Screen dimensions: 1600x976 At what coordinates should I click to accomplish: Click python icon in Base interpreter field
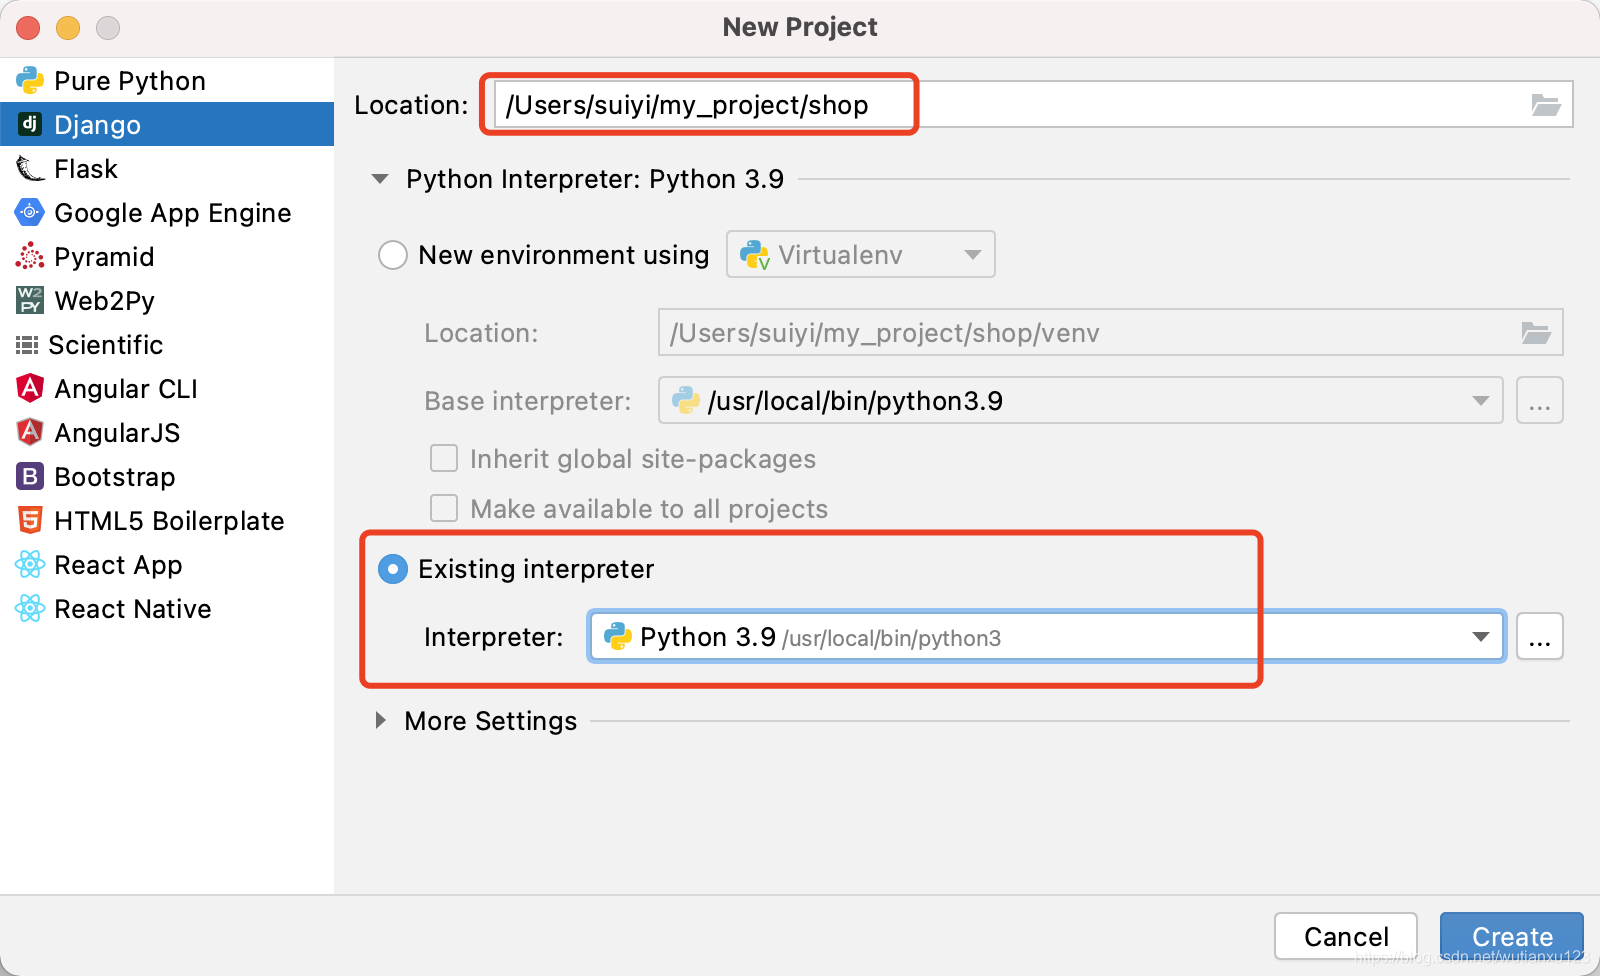(x=686, y=401)
